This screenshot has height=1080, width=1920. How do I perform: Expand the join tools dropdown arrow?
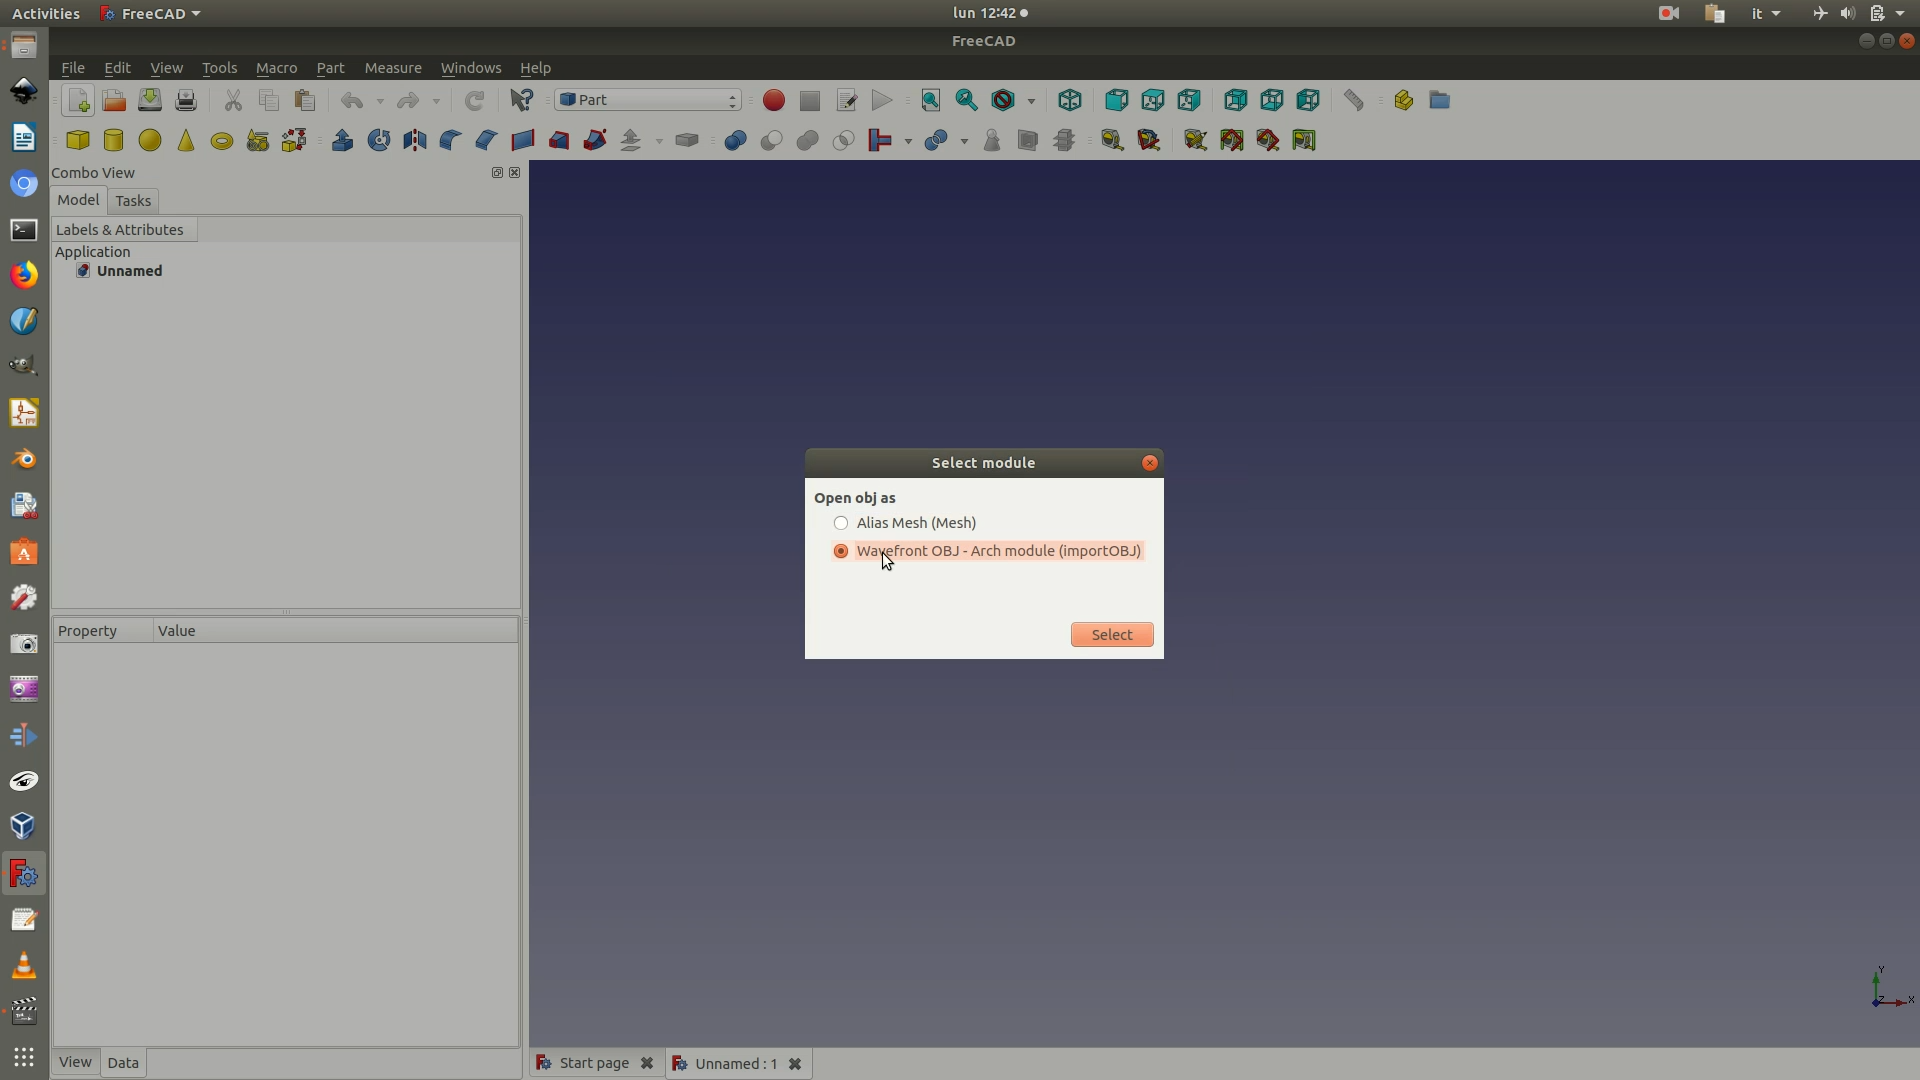908,141
